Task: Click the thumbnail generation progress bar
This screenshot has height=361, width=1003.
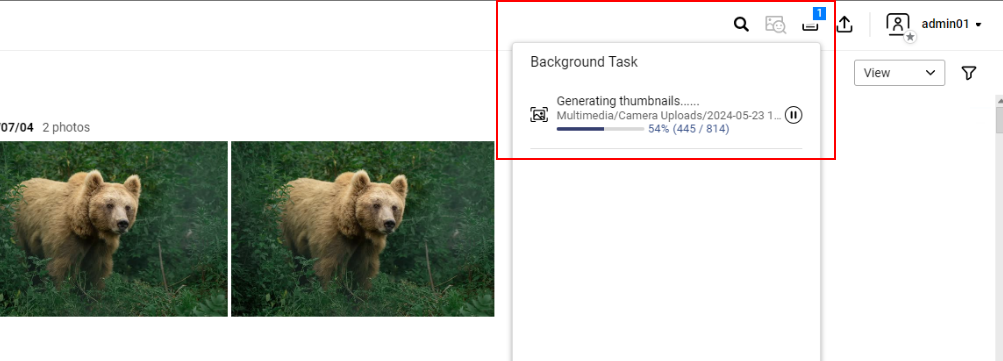Action: pyautogui.click(x=600, y=129)
